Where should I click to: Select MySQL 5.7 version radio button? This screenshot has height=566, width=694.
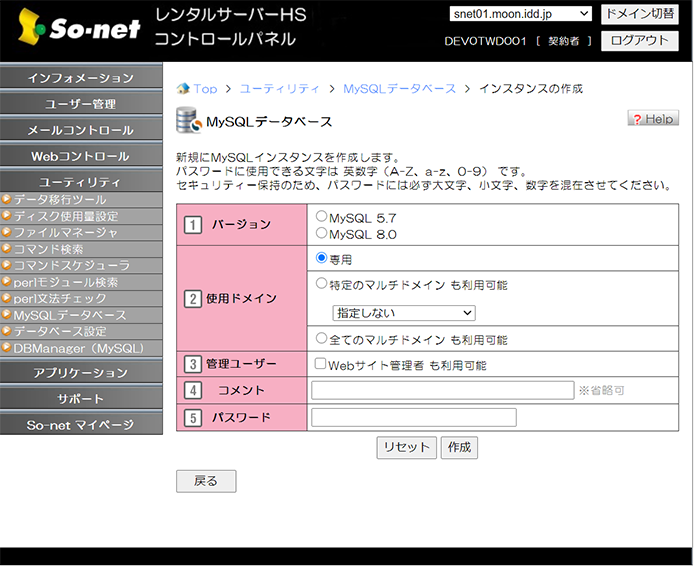pos(321,216)
